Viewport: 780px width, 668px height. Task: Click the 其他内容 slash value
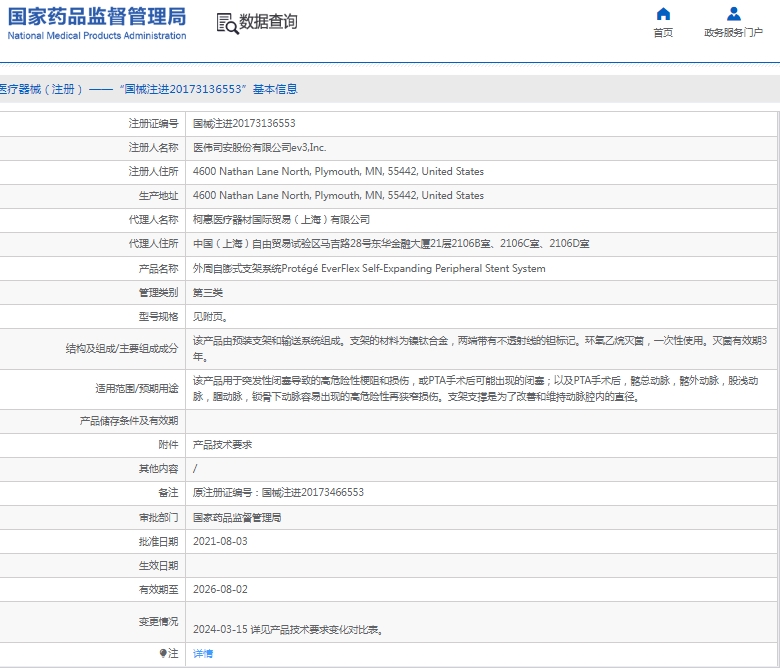coord(195,469)
